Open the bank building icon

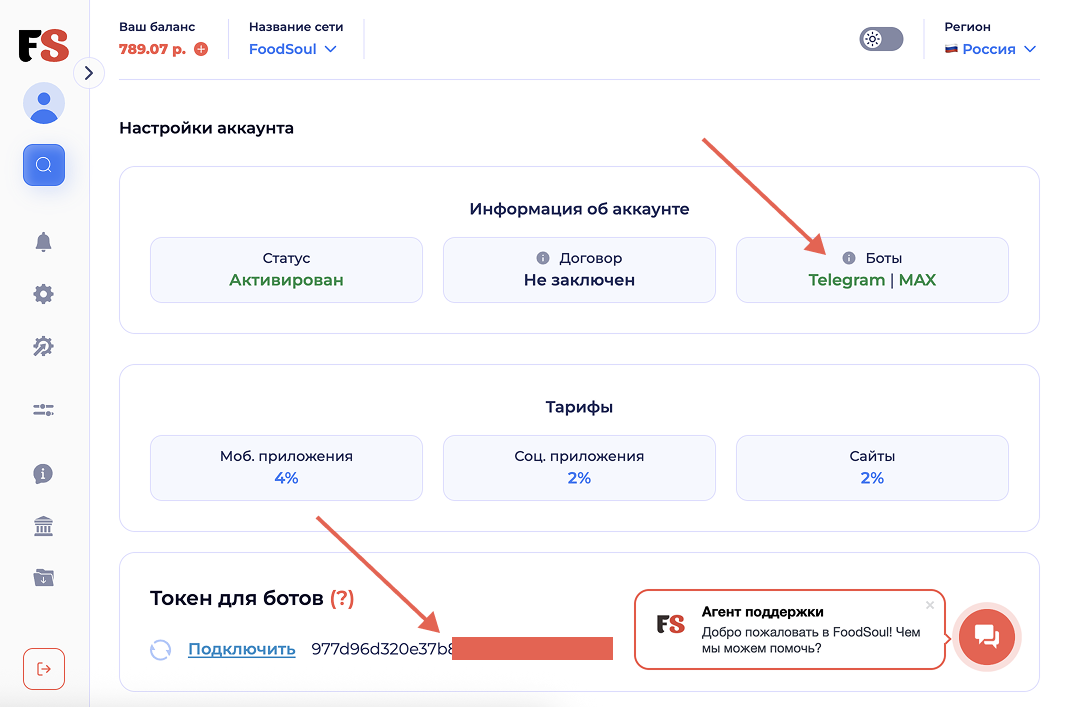click(44, 526)
